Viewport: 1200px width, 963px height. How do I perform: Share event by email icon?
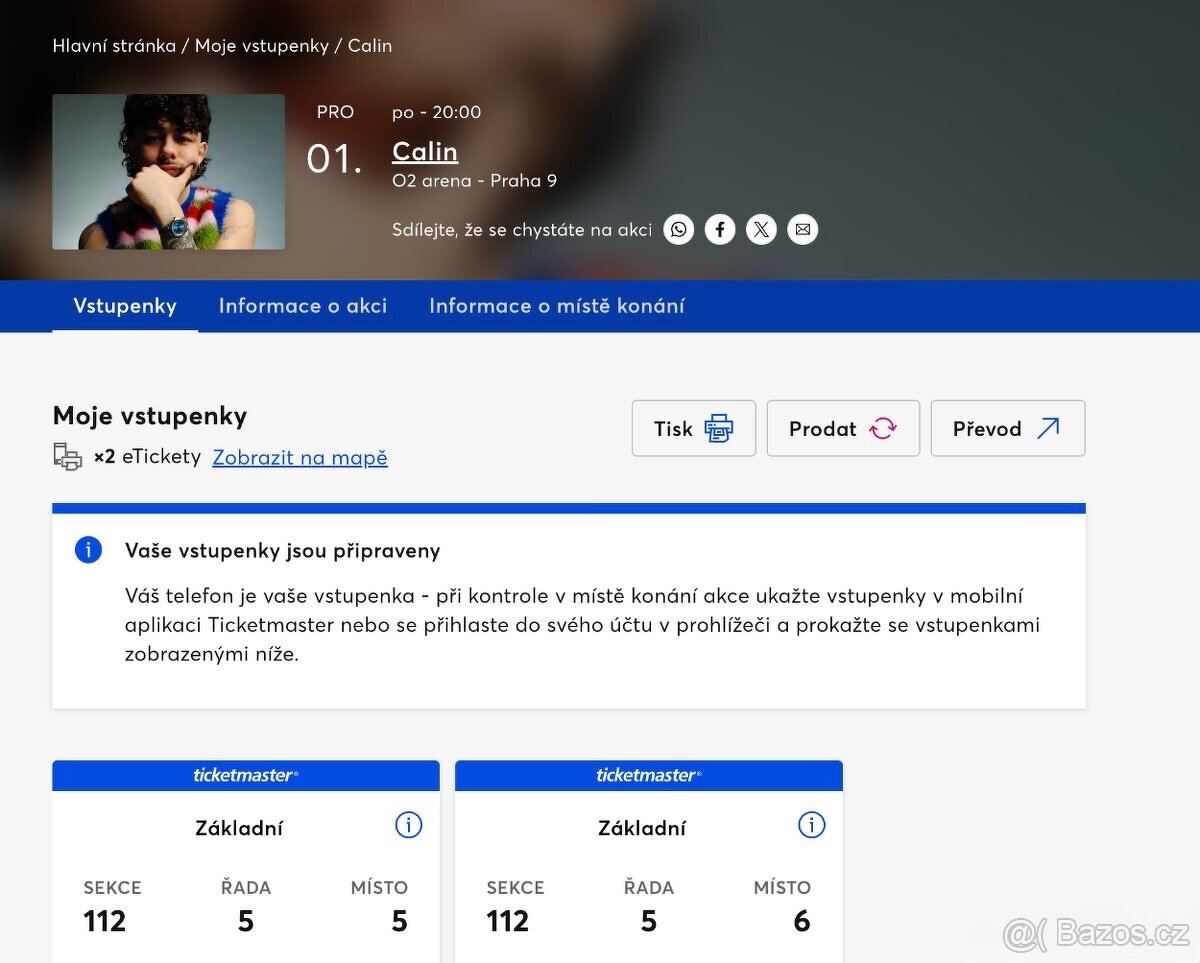(802, 230)
